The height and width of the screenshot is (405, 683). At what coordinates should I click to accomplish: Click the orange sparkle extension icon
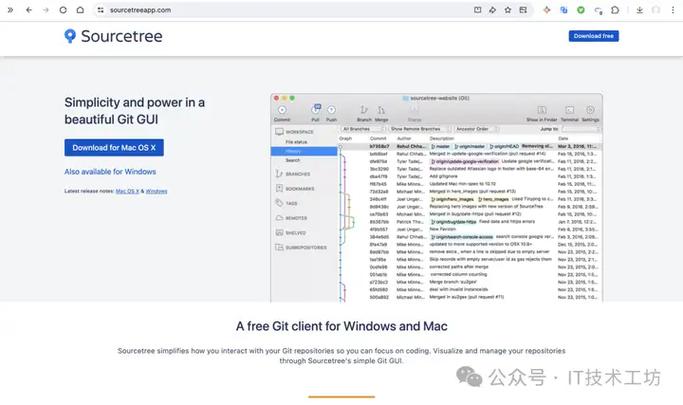[547, 10]
